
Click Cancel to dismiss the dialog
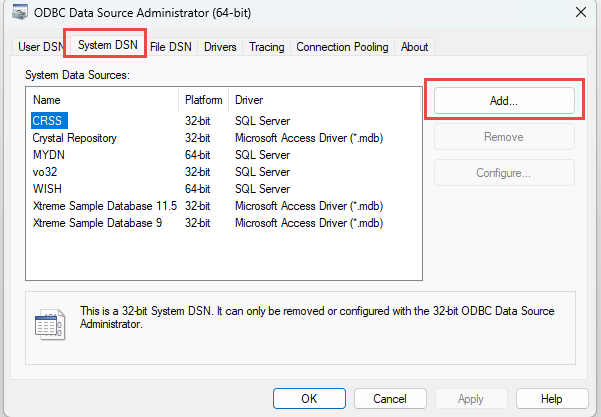click(390, 398)
